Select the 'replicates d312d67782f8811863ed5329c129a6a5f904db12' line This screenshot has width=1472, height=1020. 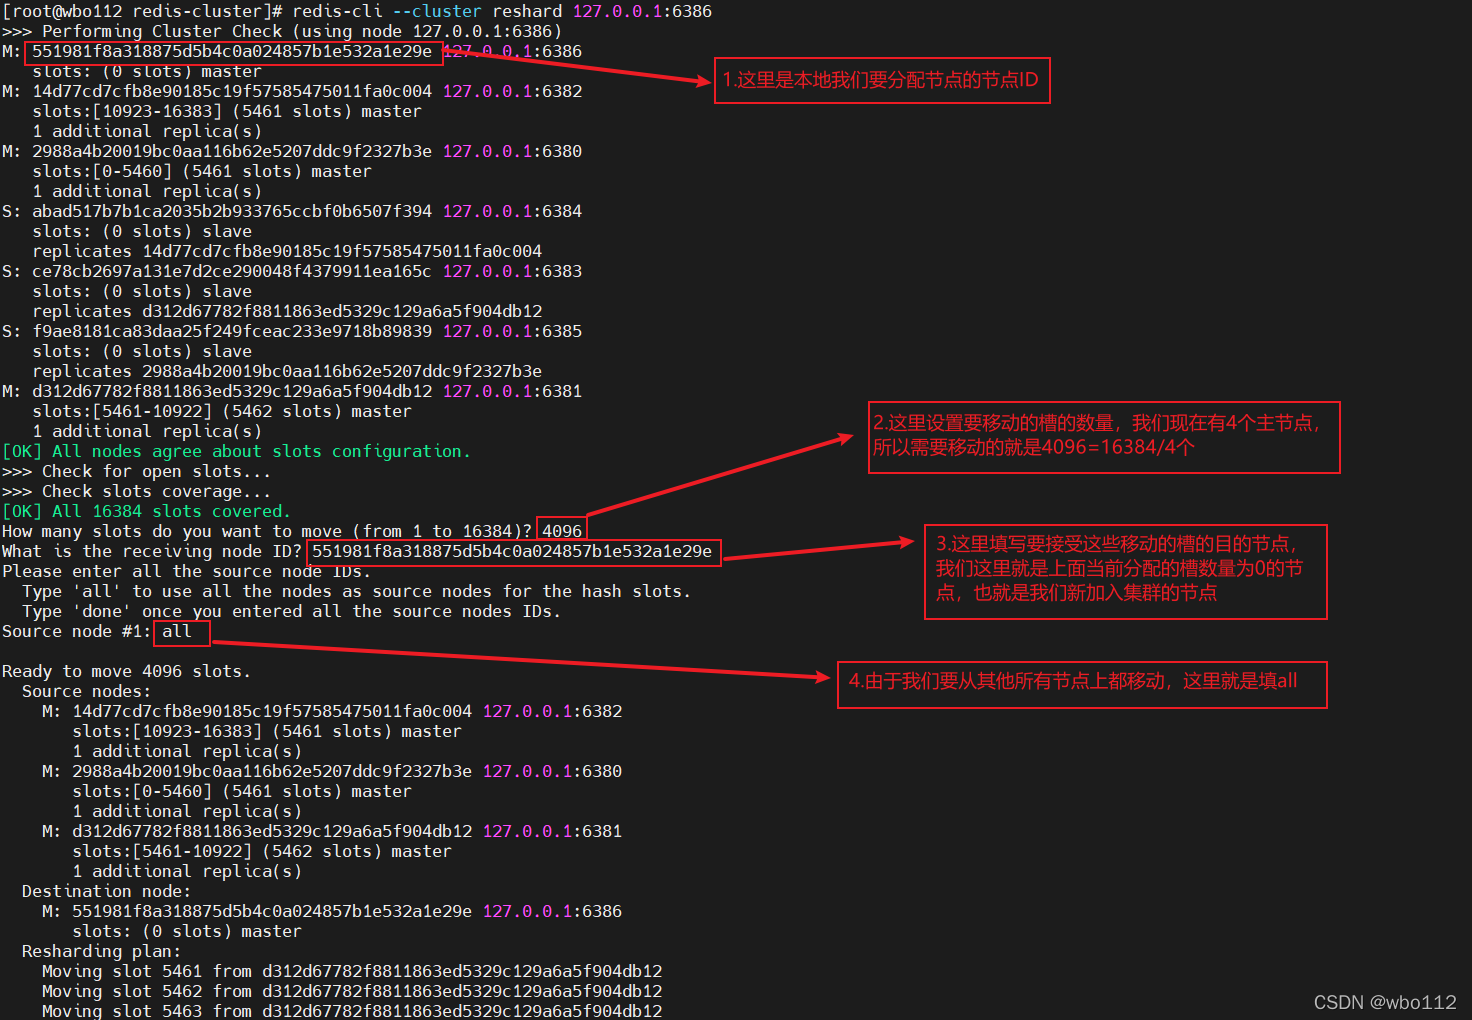click(287, 311)
